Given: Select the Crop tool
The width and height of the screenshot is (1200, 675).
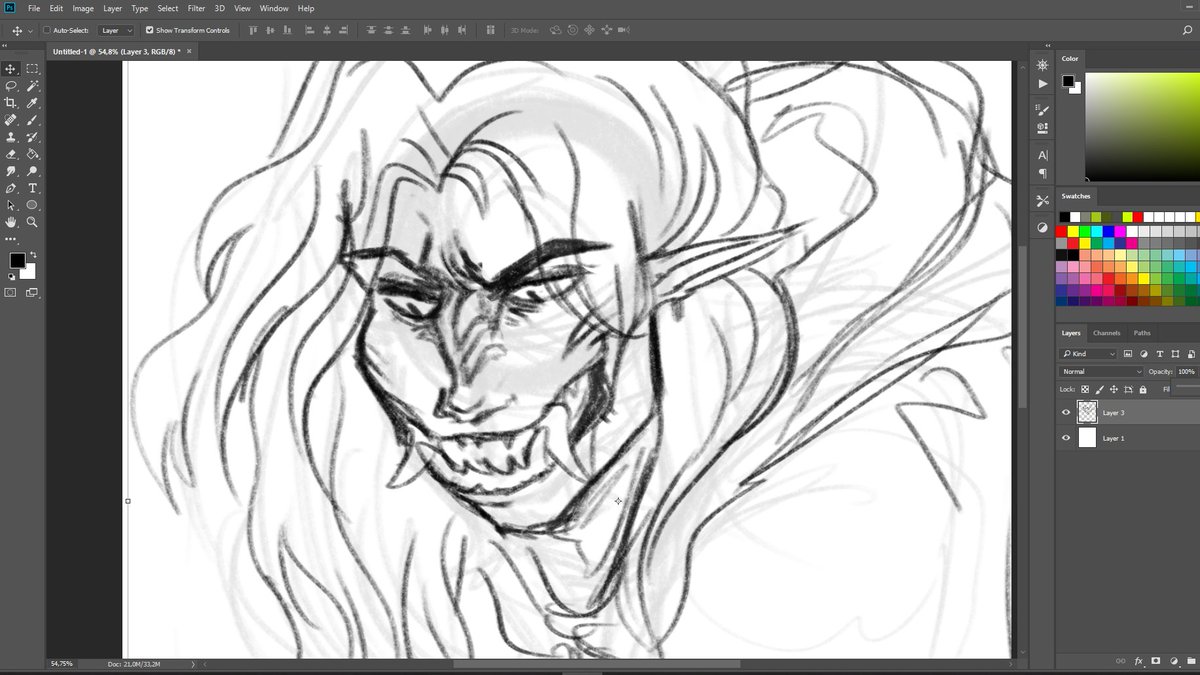Looking at the screenshot, I should coord(11,103).
